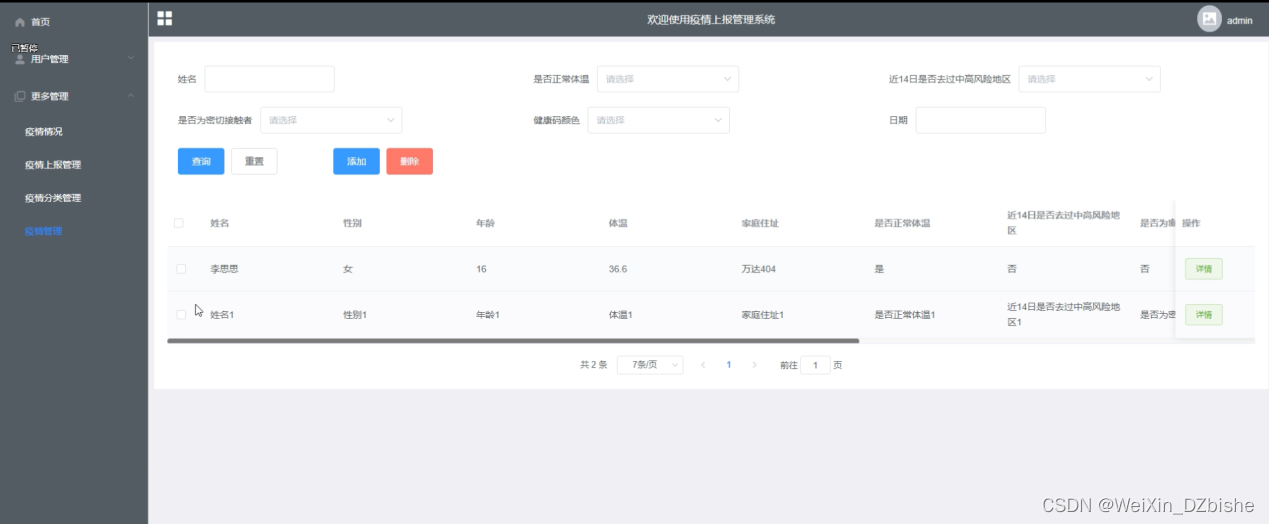Click the next page arrow
Screen dimensions: 1269x524
coord(754,365)
